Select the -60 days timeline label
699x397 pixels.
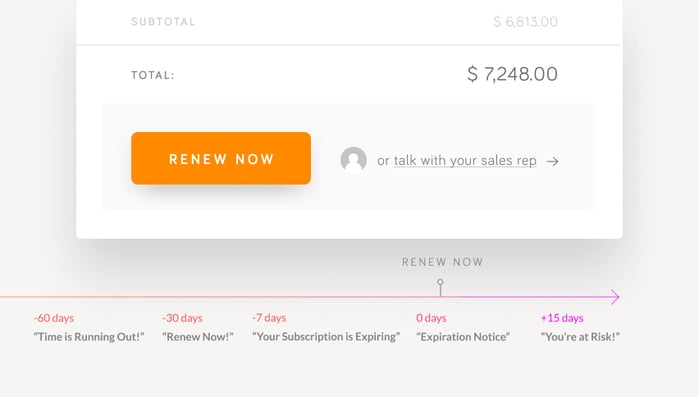[x=53, y=318]
